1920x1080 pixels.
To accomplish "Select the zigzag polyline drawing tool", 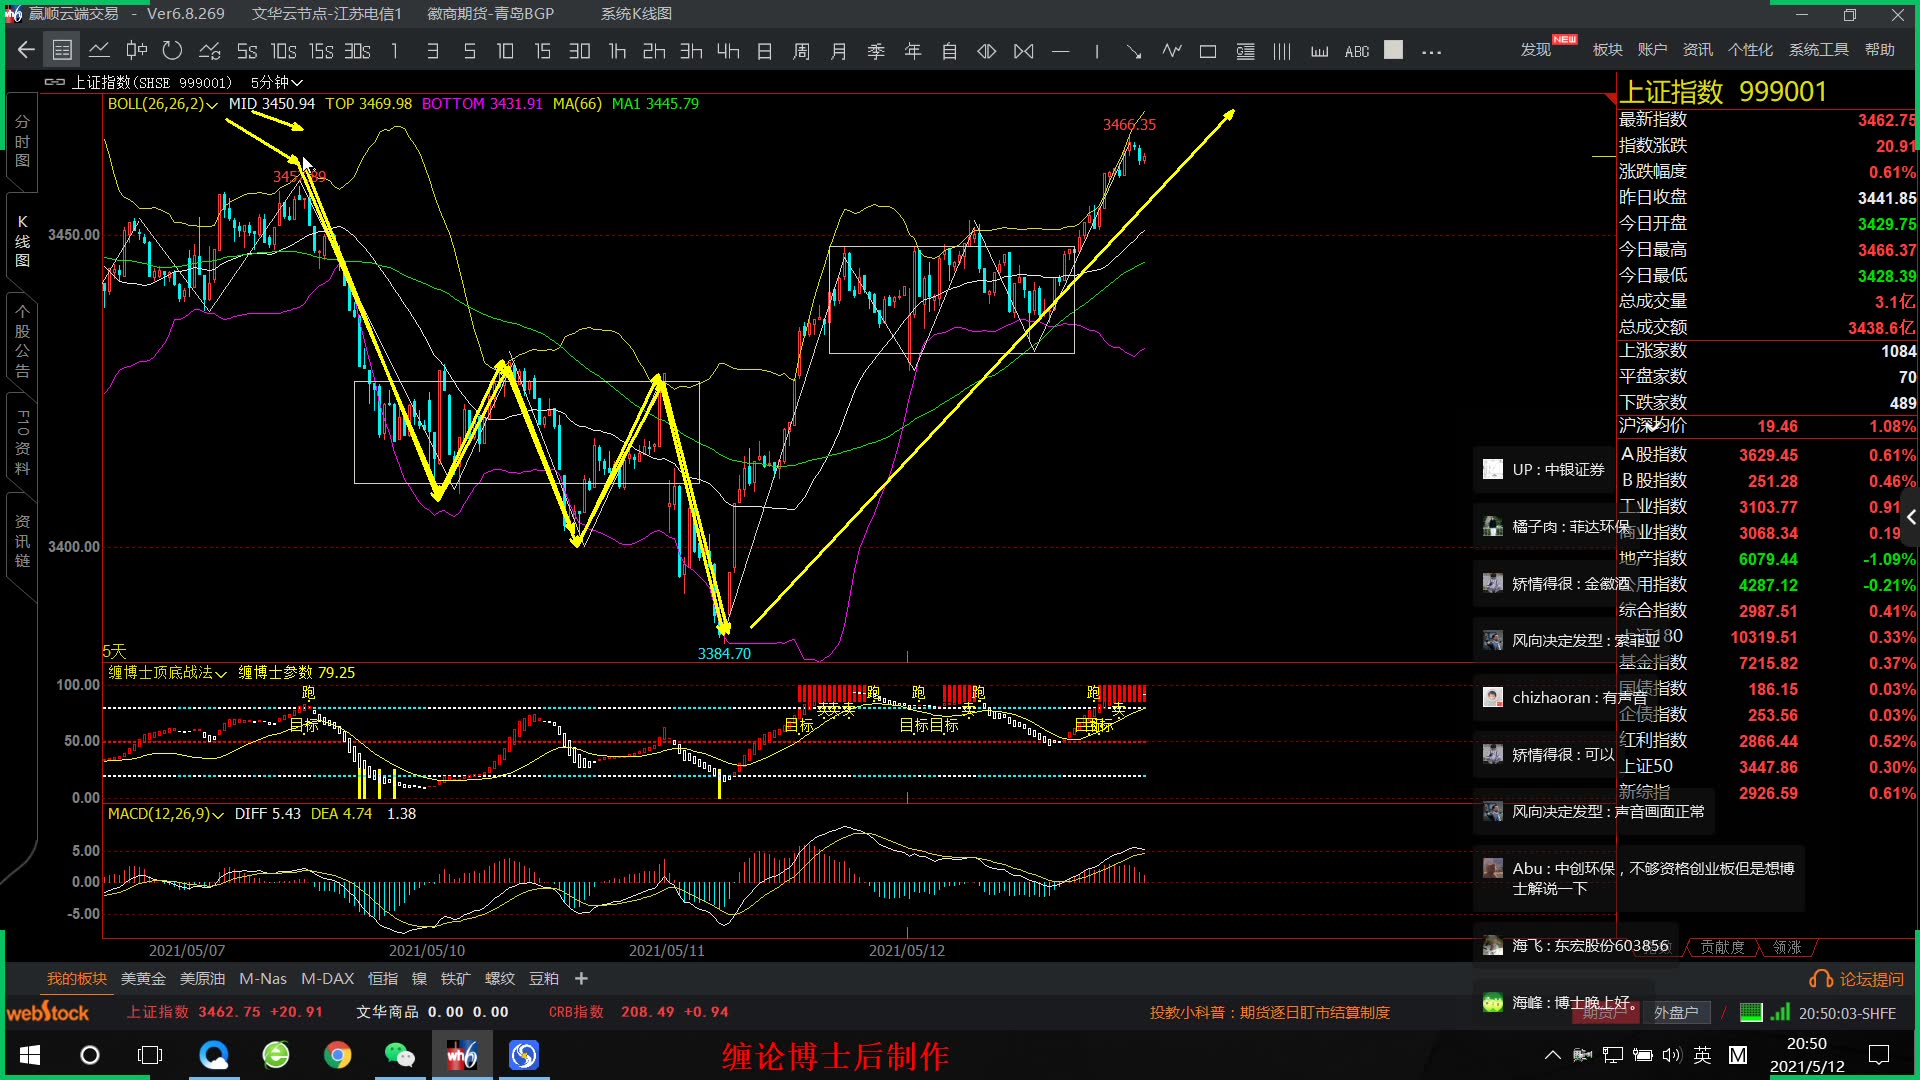I will coord(1171,50).
